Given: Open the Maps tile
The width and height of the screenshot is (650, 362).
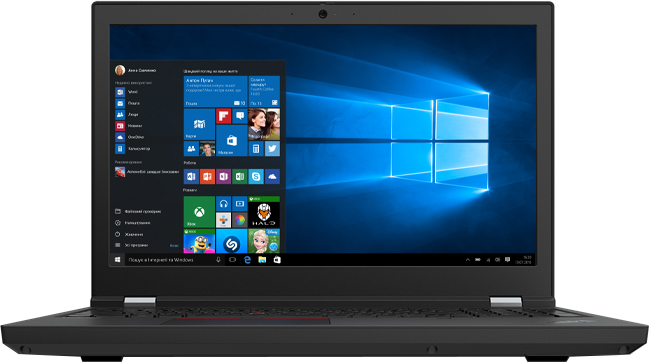Looking at the screenshot, I should pyautogui.click(x=199, y=124).
